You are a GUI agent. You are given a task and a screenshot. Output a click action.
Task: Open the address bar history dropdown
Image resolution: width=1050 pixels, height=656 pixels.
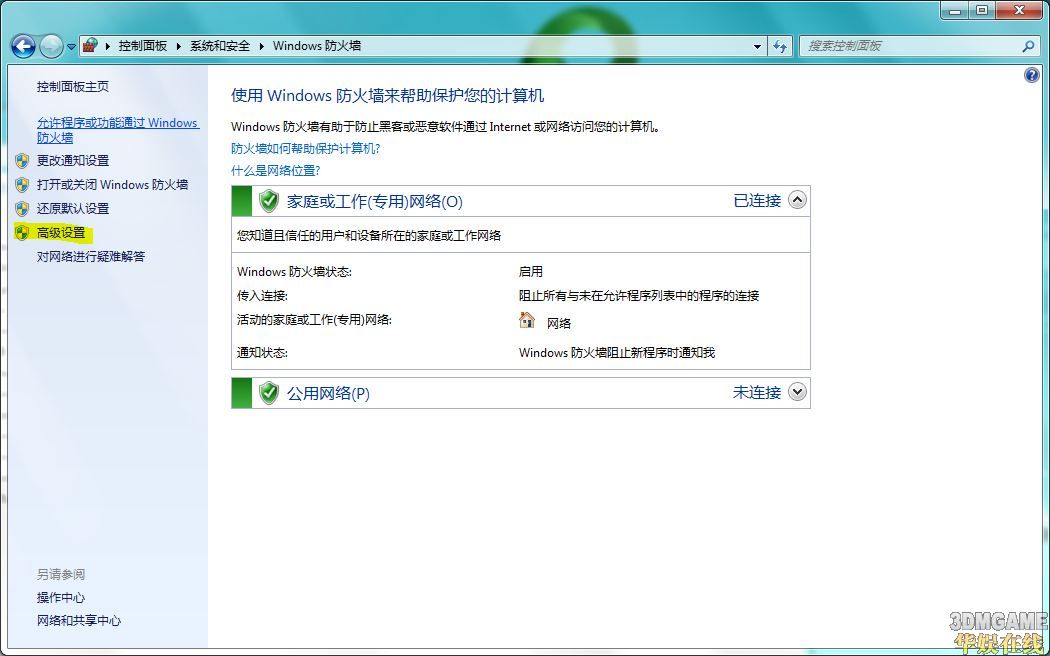click(x=757, y=46)
